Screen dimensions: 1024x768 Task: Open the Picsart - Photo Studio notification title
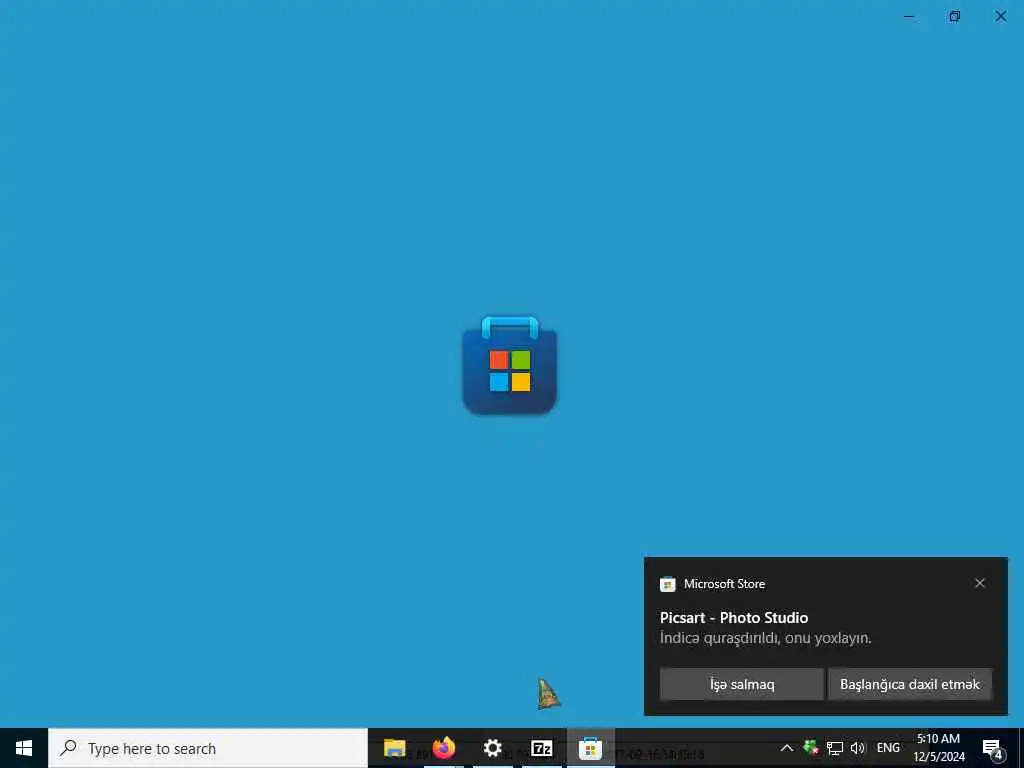pos(733,617)
